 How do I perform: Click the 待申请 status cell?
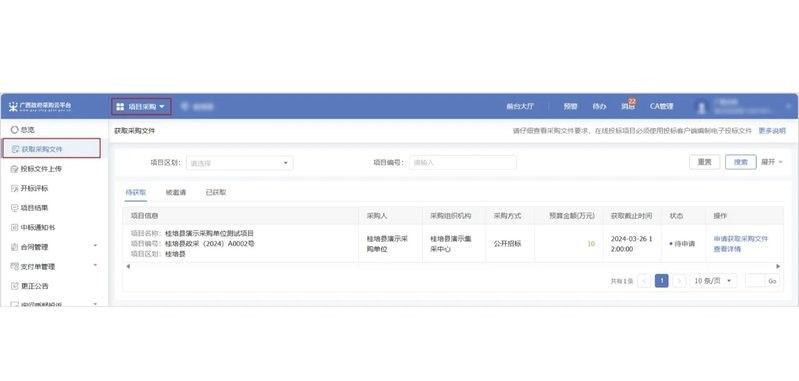point(682,244)
